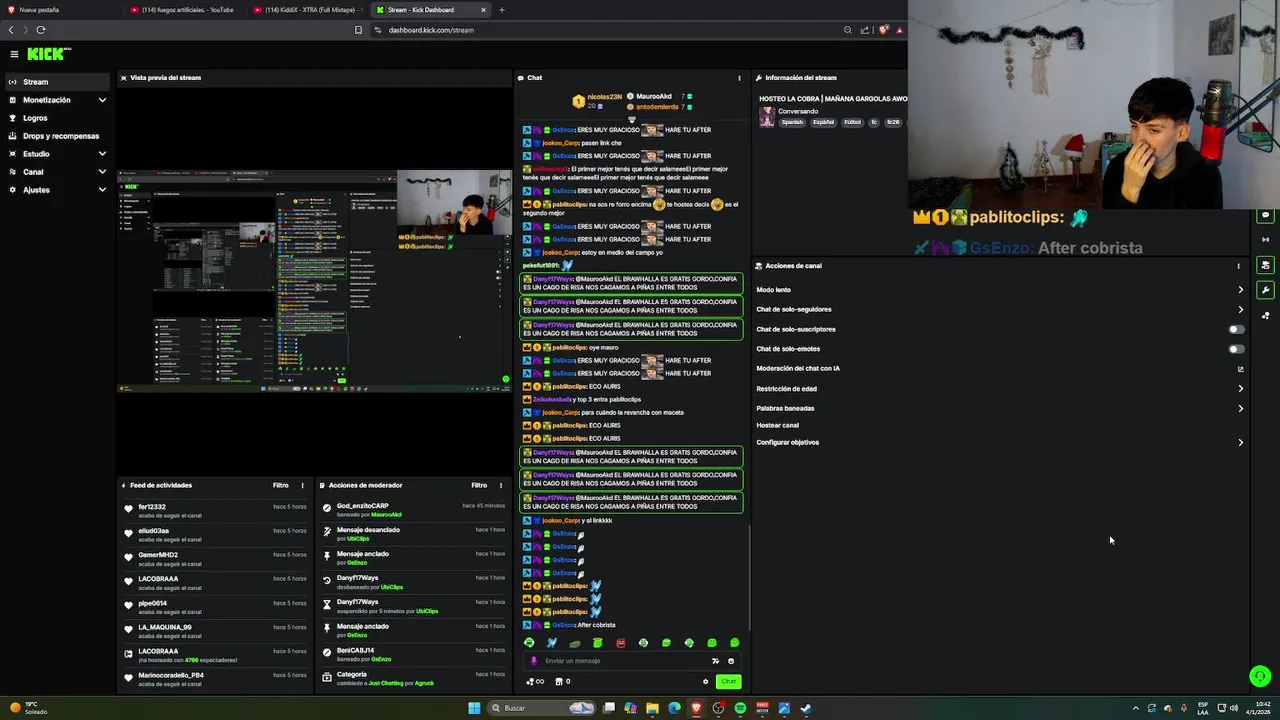Click Hostear canal
The width and height of the screenshot is (1280, 720).
pos(777,425)
